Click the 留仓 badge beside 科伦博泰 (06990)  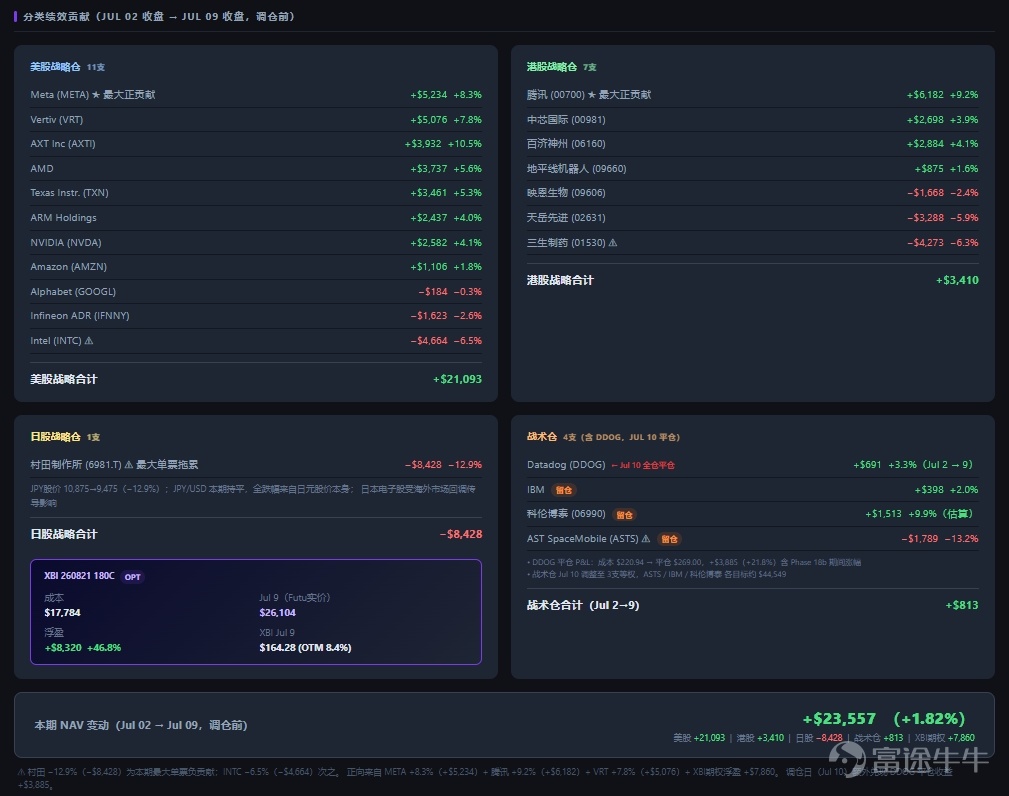pyautogui.click(x=624, y=514)
